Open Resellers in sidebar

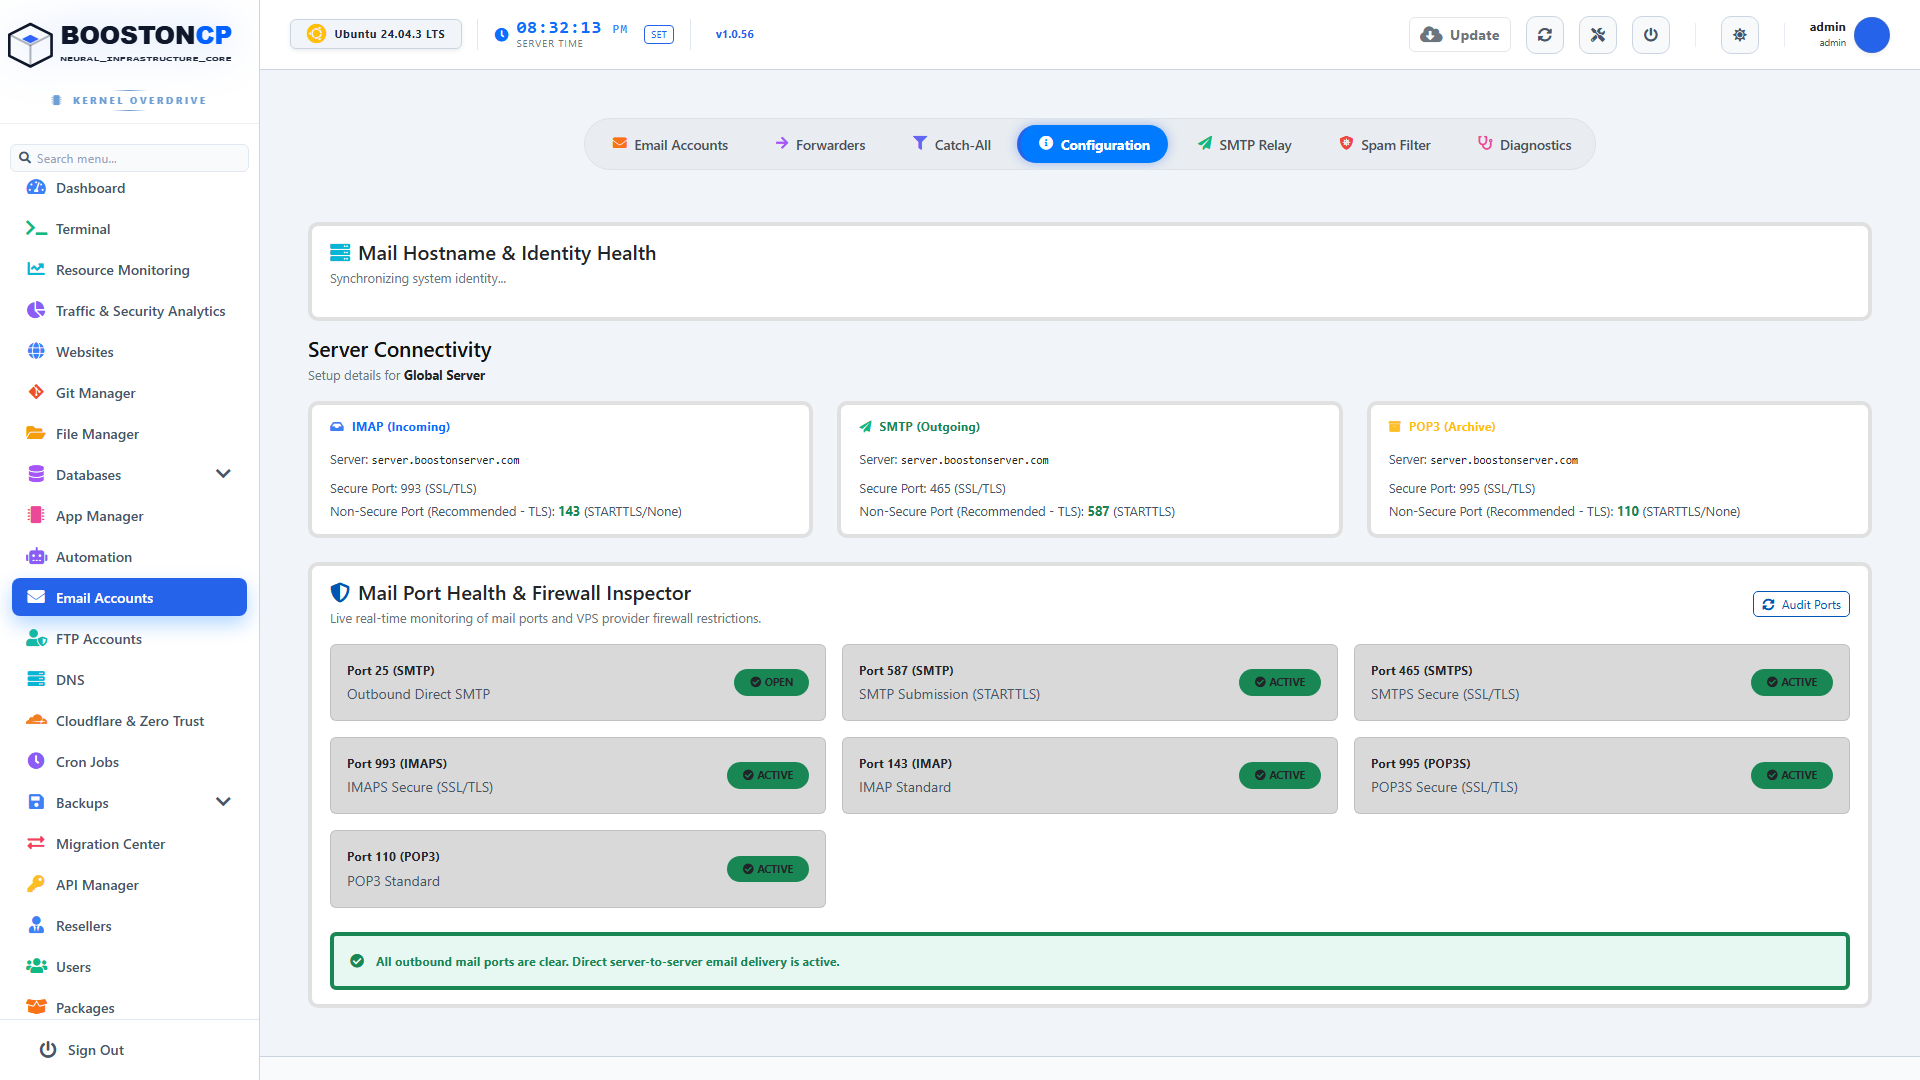coord(129,926)
